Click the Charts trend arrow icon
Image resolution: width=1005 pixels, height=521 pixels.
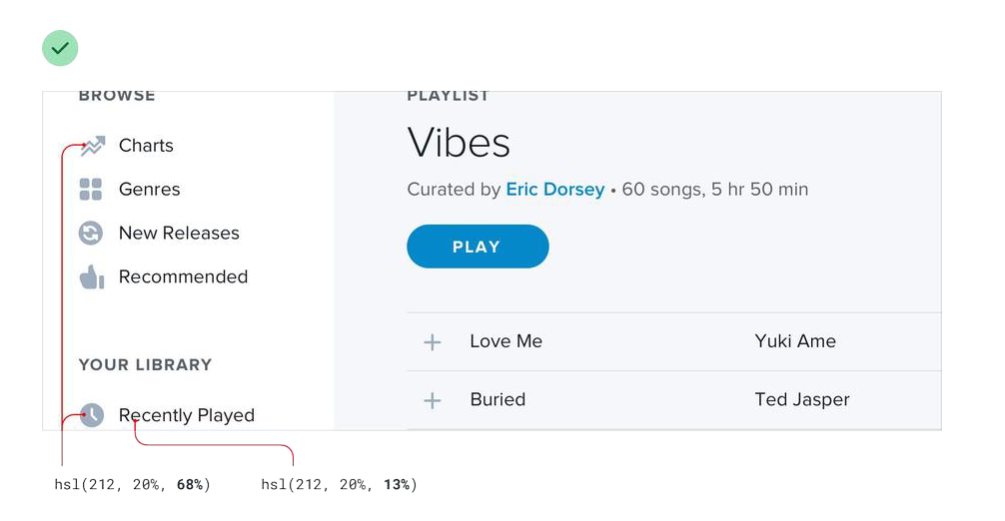92,146
